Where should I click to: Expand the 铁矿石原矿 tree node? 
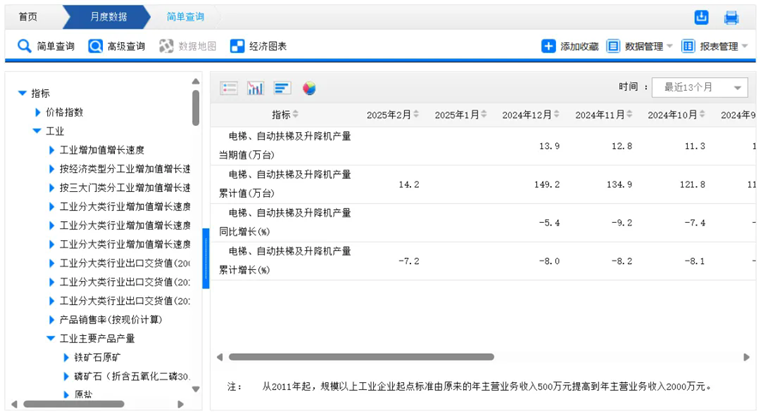coord(66,358)
